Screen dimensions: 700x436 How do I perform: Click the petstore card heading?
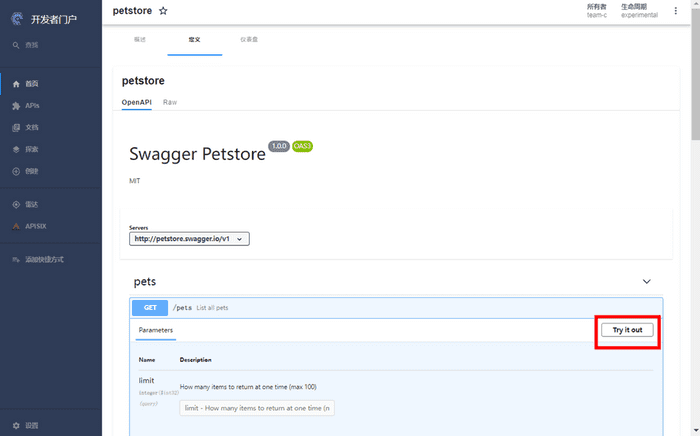[x=143, y=81]
